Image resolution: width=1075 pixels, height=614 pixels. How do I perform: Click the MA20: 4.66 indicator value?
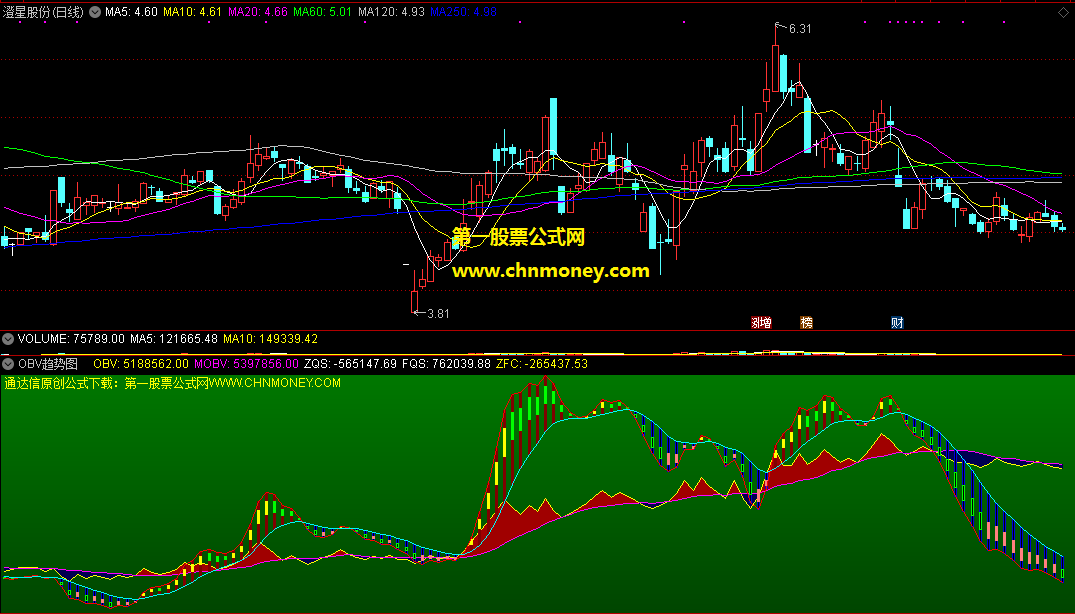258,12
